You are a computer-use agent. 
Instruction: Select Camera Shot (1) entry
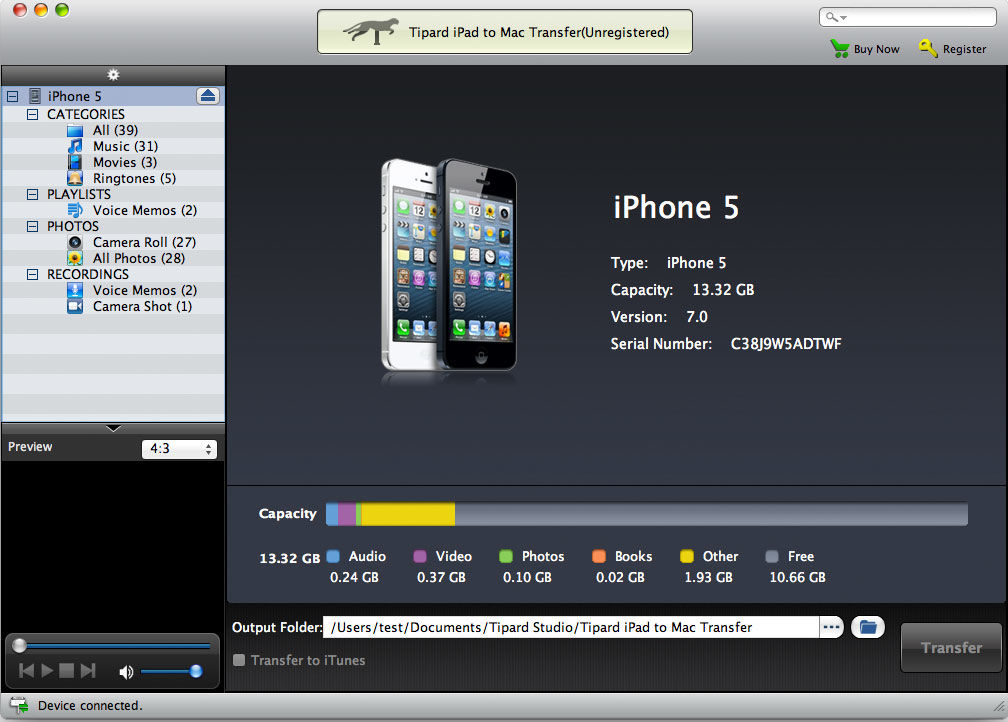142,307
